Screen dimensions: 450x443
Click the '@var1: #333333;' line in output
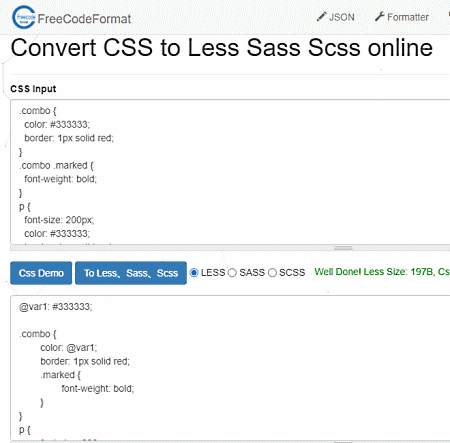[56, 307]
